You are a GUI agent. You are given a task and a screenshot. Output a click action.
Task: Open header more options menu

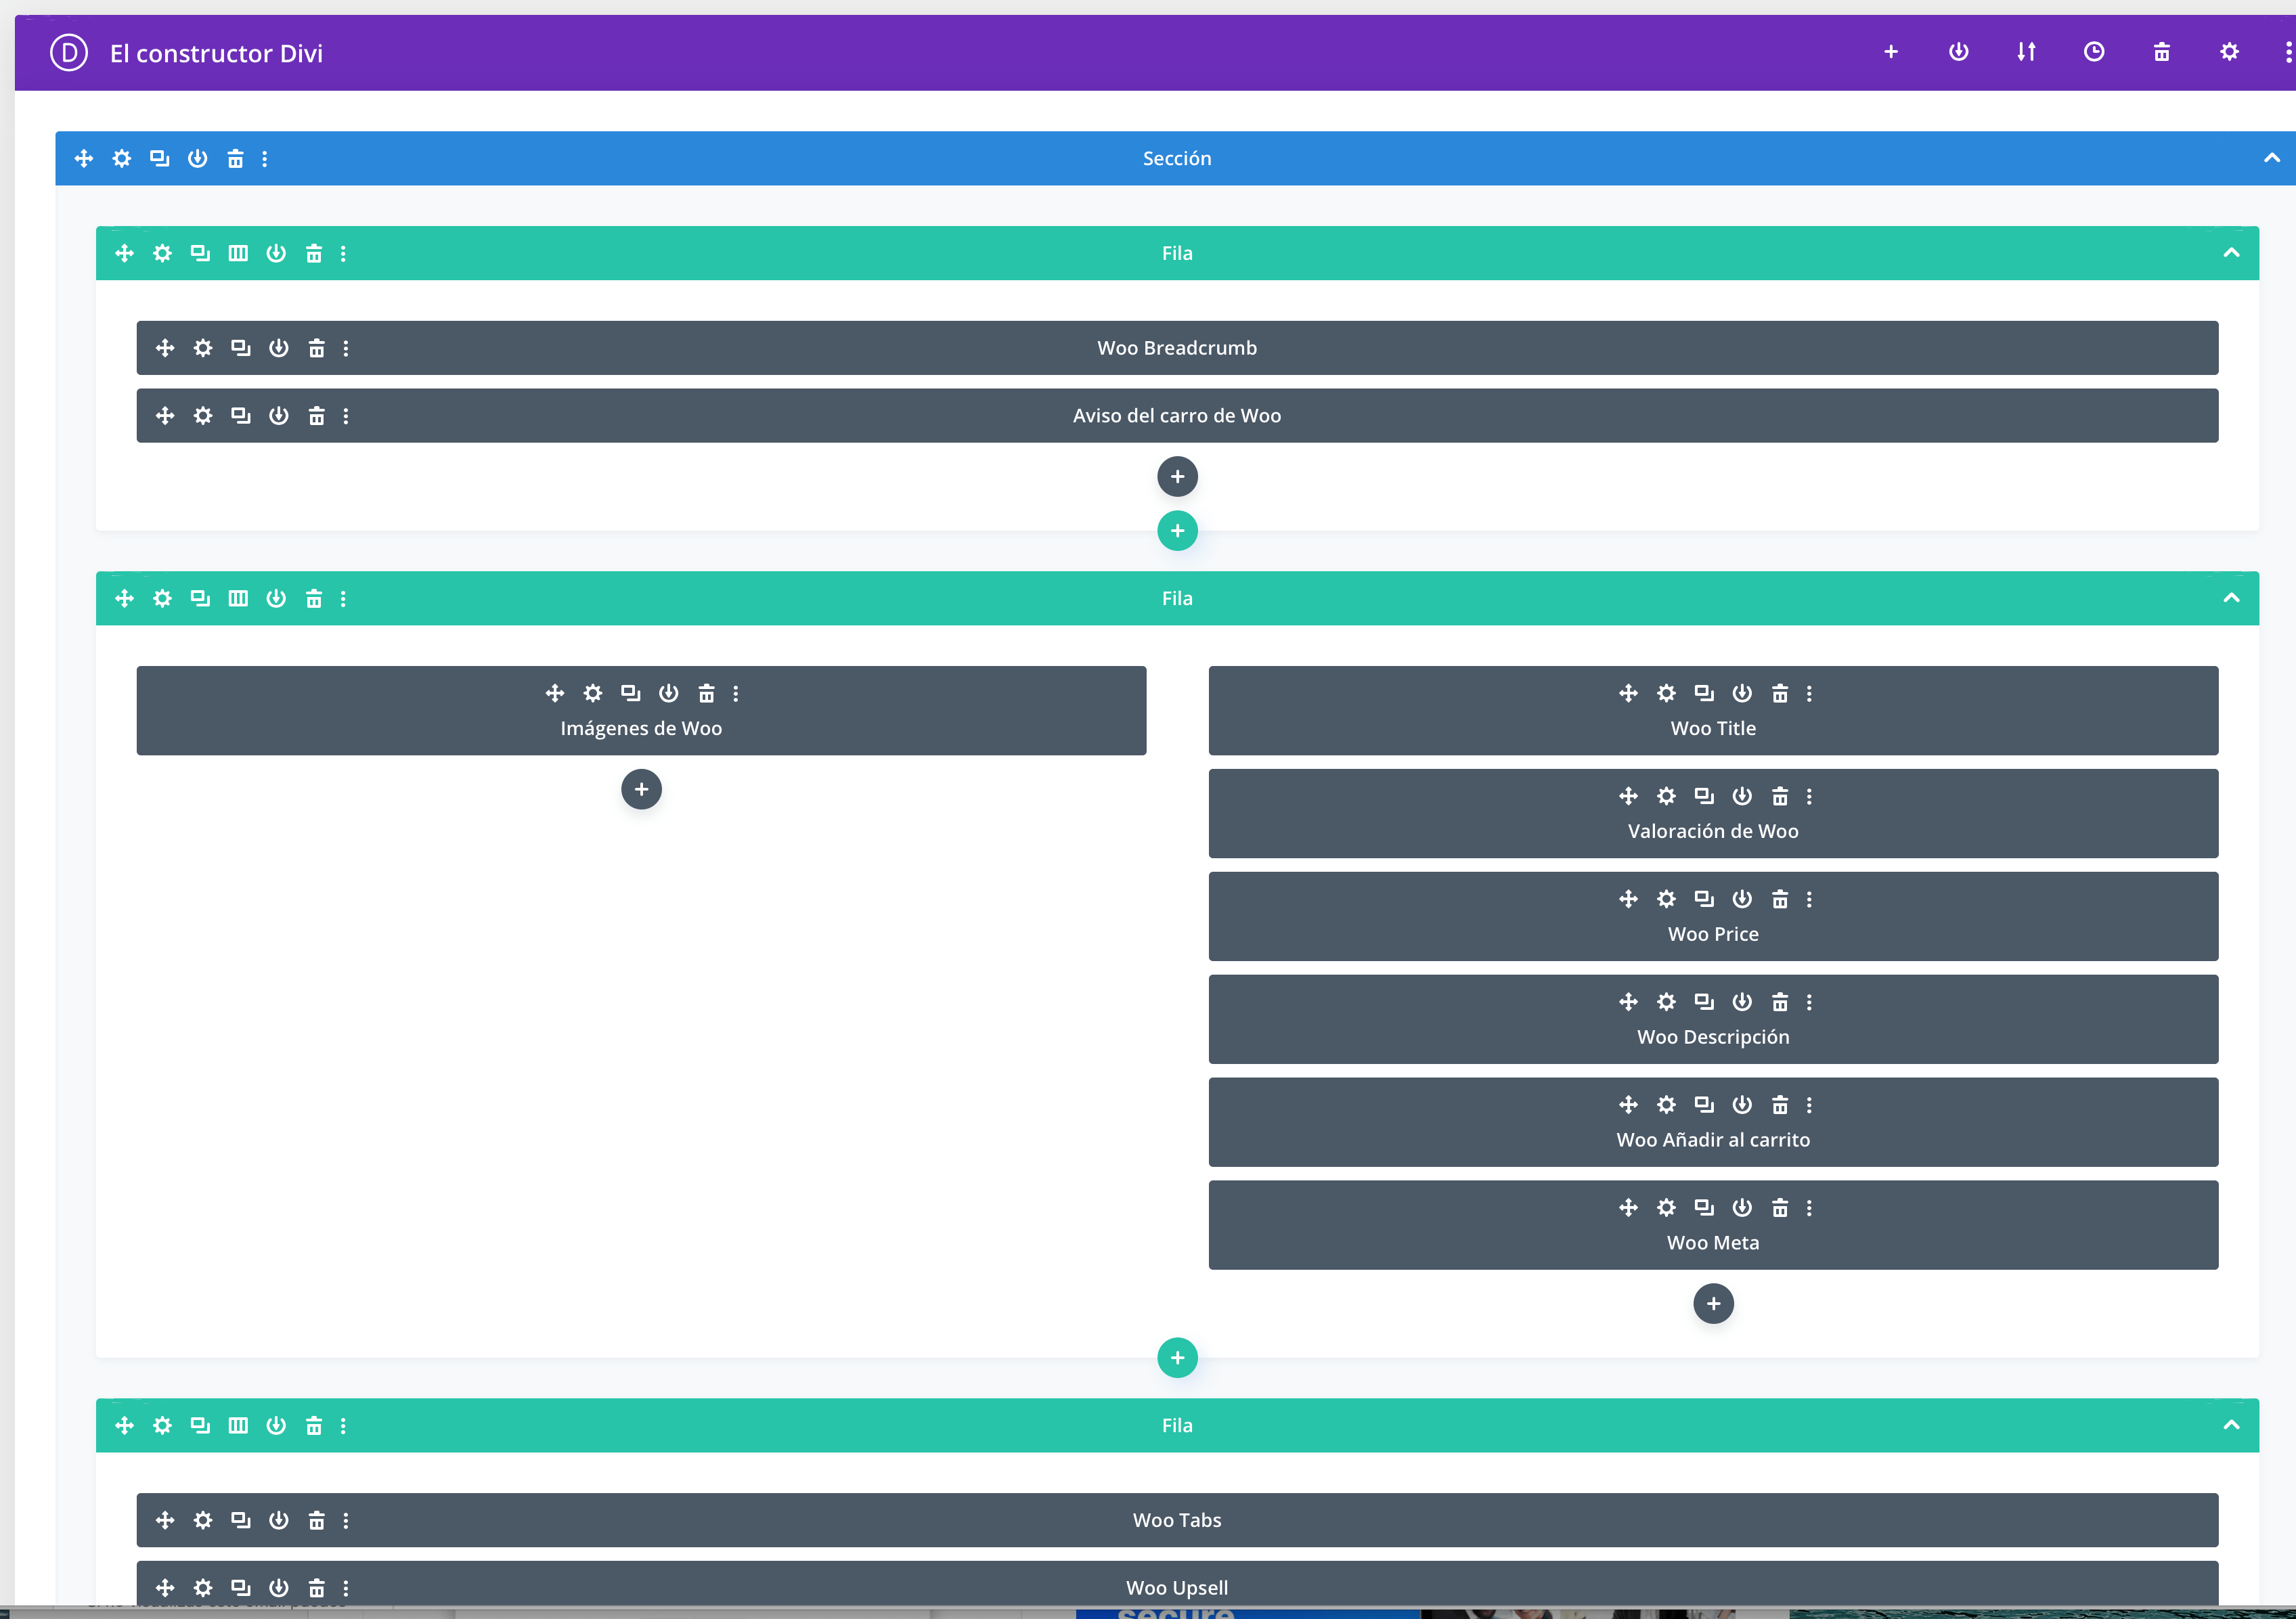(x=2288, y=52)
